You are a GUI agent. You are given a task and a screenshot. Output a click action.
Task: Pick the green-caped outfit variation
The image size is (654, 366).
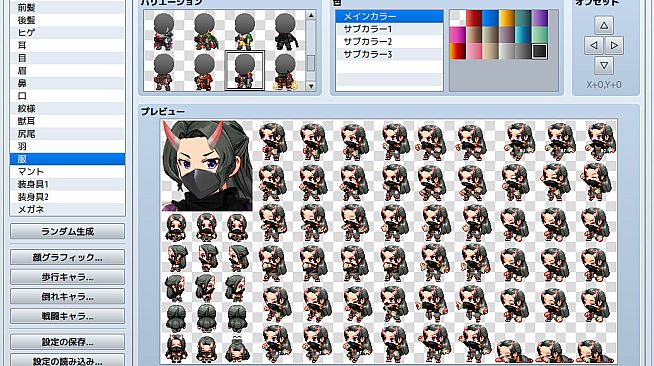coord(204,31)
